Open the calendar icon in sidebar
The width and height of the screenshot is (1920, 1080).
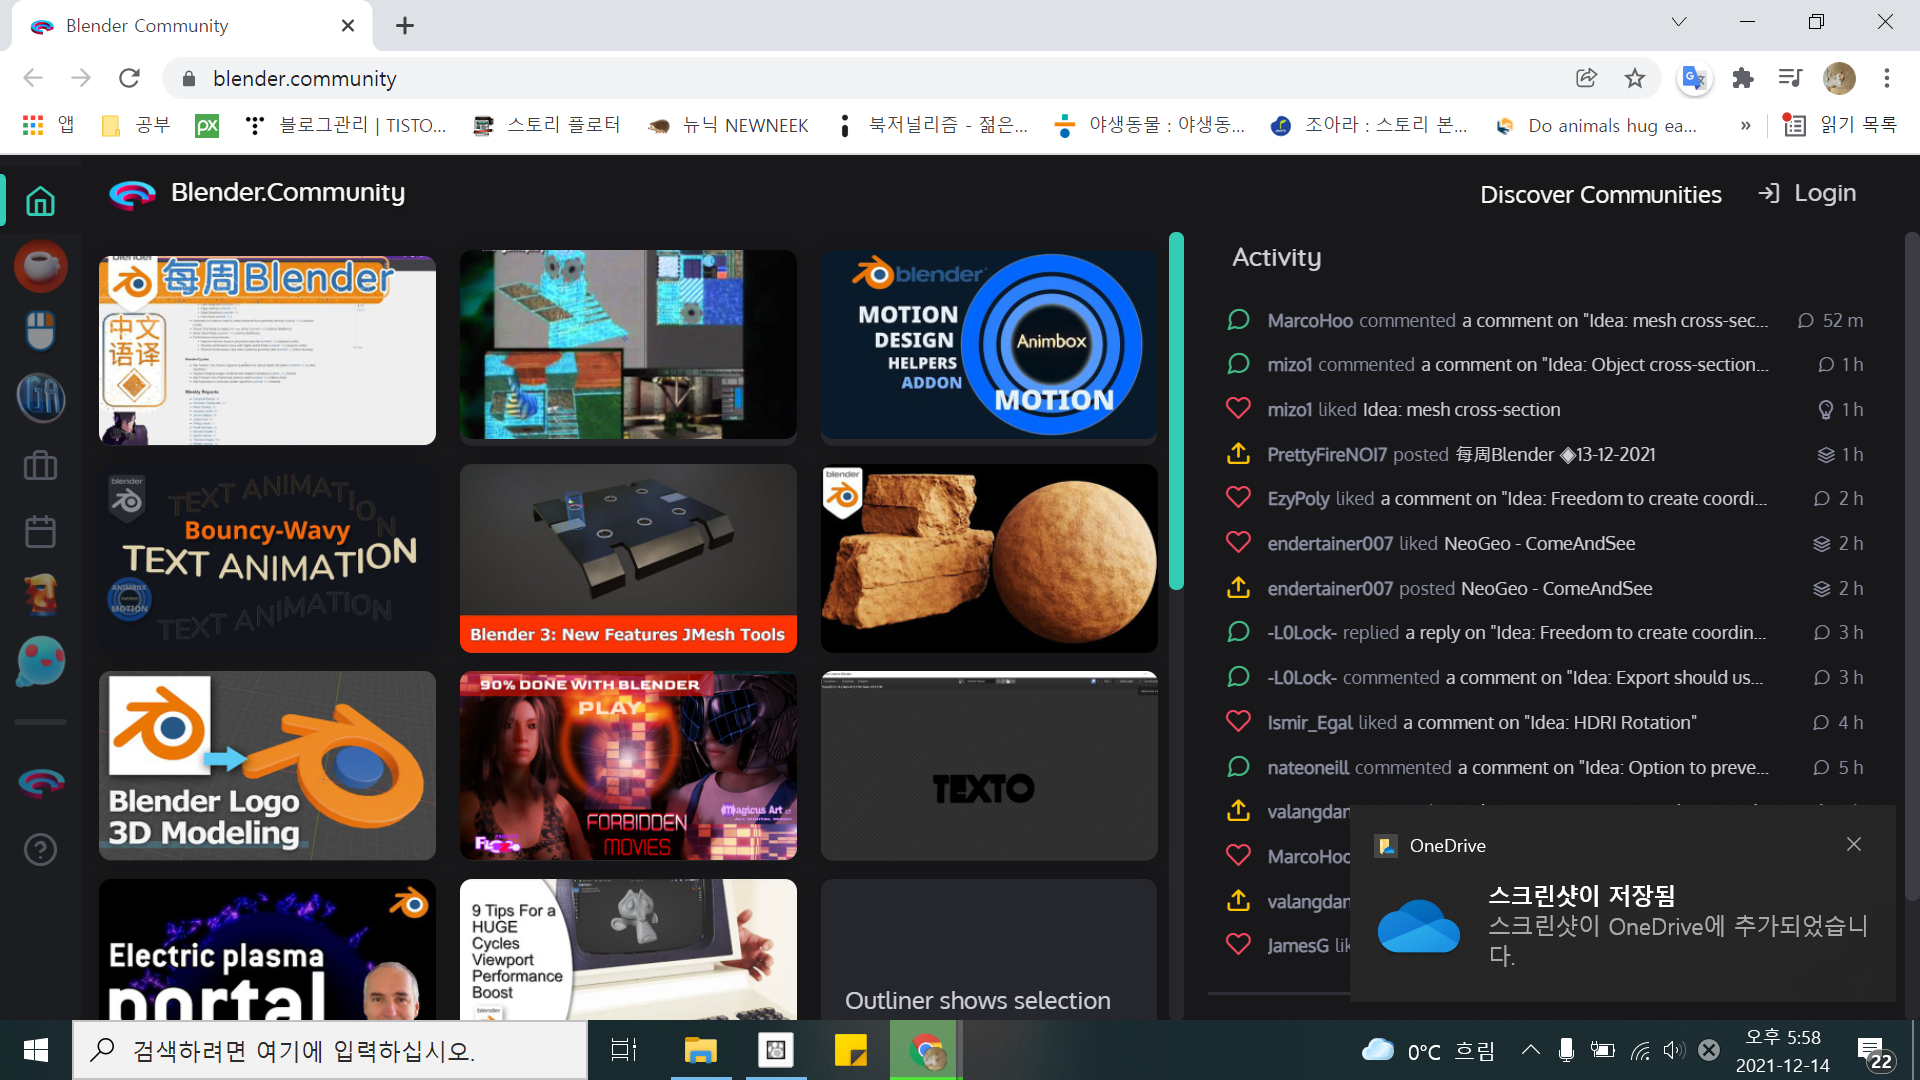(x=40, y=531)
